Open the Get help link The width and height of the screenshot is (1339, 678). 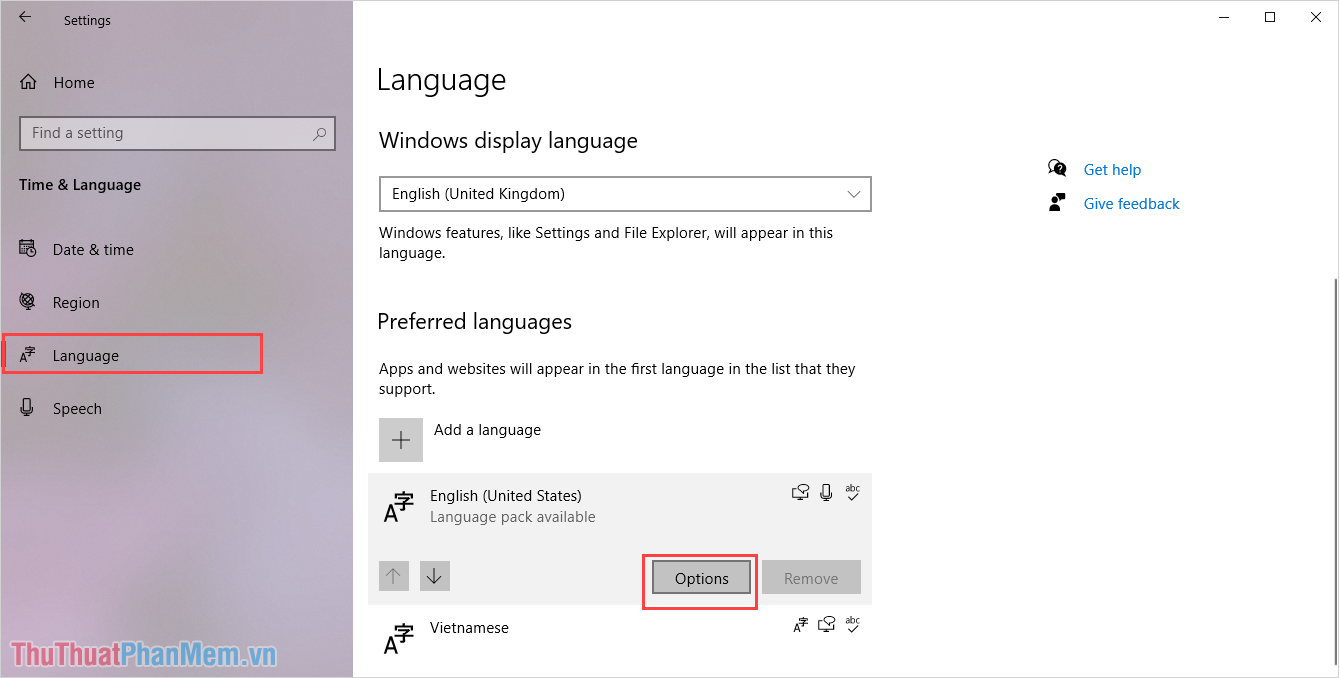click(x=1112, y=169)
